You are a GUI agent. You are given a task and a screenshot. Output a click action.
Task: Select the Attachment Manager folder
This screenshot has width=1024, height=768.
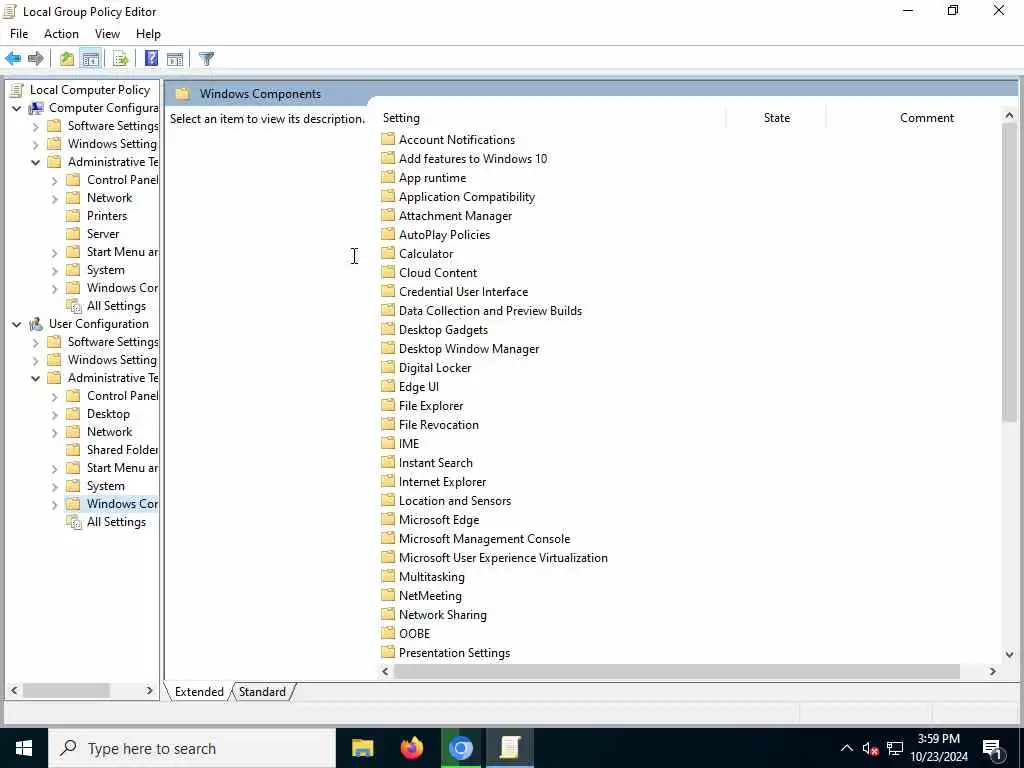pyautogui.click(x=455, y=216)
